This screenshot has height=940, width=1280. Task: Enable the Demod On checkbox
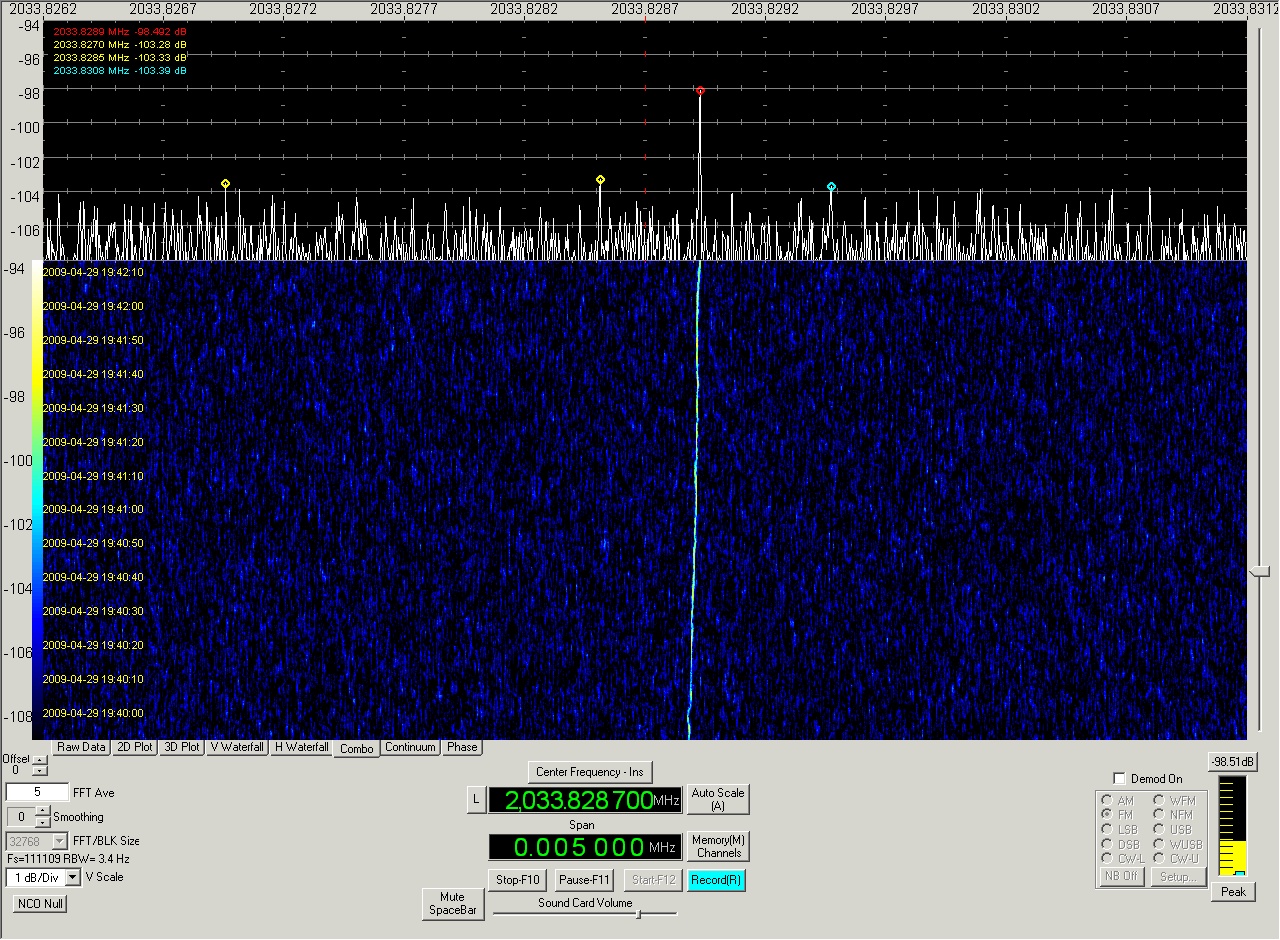(1119, 779)
